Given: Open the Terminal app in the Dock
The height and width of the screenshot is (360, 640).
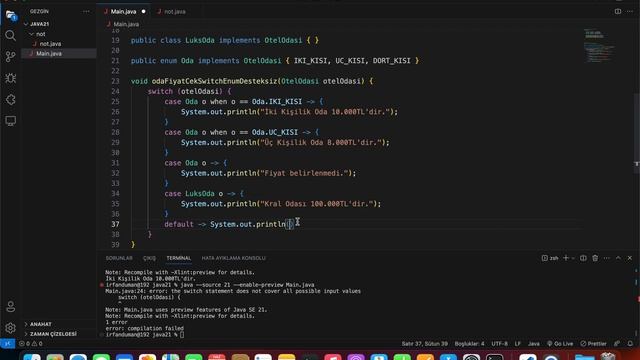Looking at the screenshot, I should (494, 358).
